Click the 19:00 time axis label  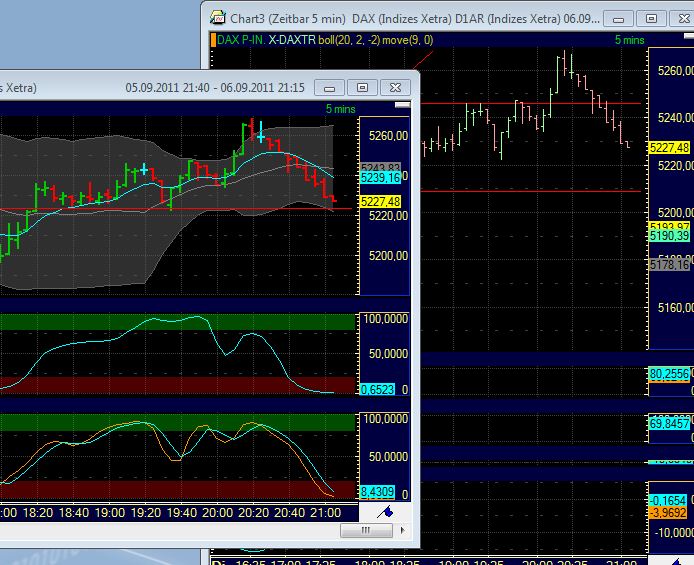pos(110,513)
